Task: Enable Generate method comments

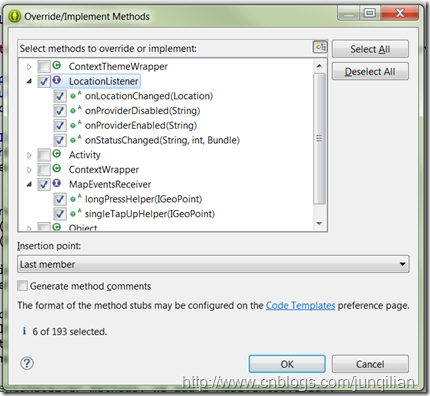Action: 22,286
